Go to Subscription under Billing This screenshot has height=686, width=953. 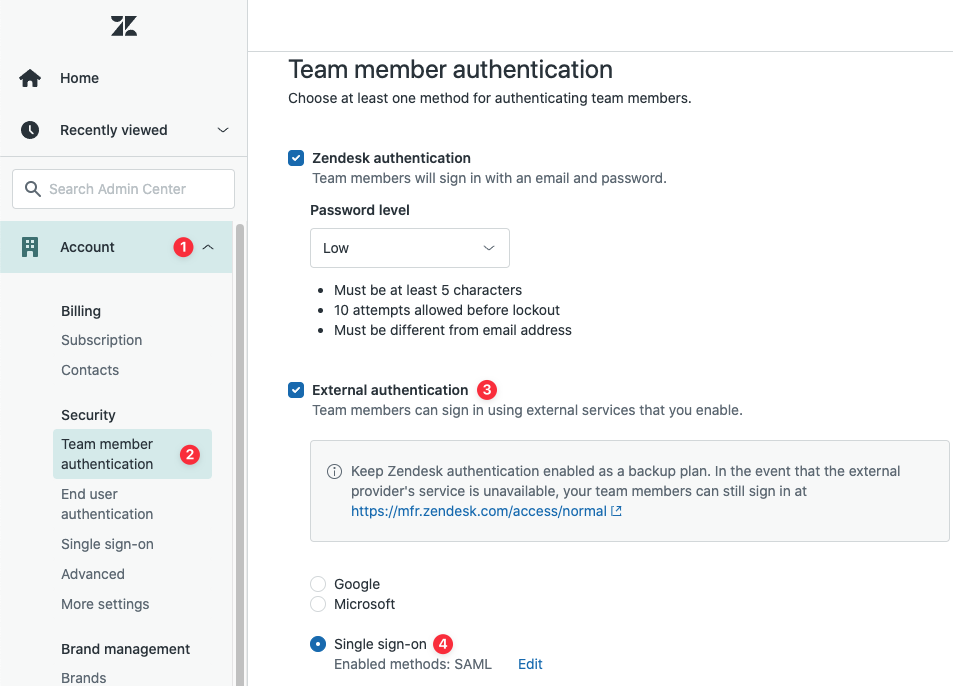pos(101,340)
